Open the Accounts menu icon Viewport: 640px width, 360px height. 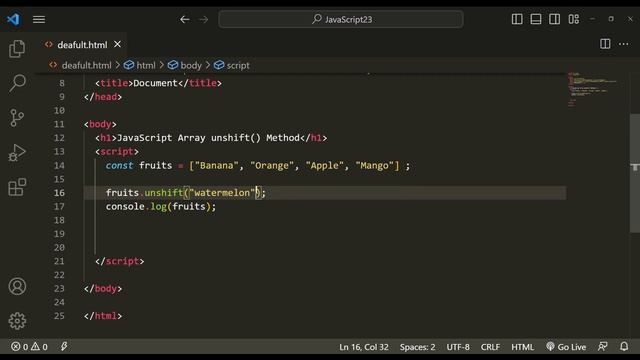point(17,287)
